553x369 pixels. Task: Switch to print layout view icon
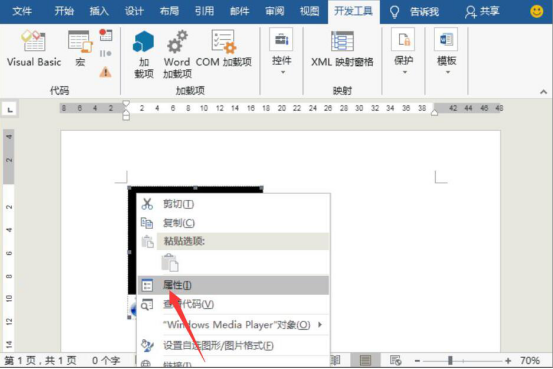[365, 361]
